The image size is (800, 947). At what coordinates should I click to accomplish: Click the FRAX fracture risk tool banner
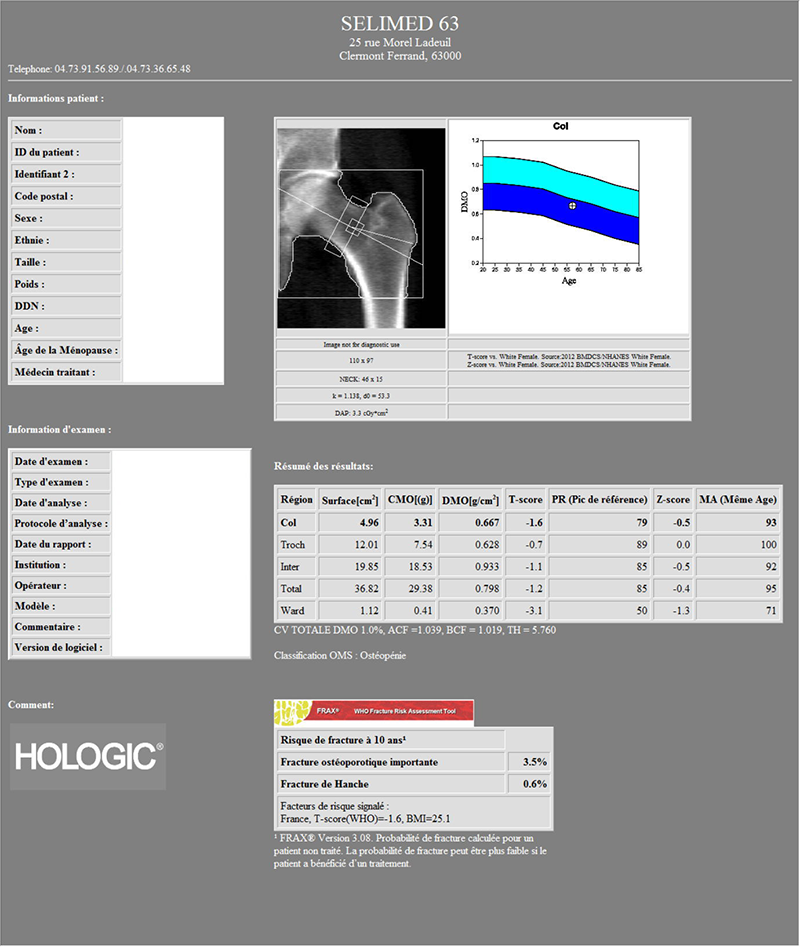point(374,712)
